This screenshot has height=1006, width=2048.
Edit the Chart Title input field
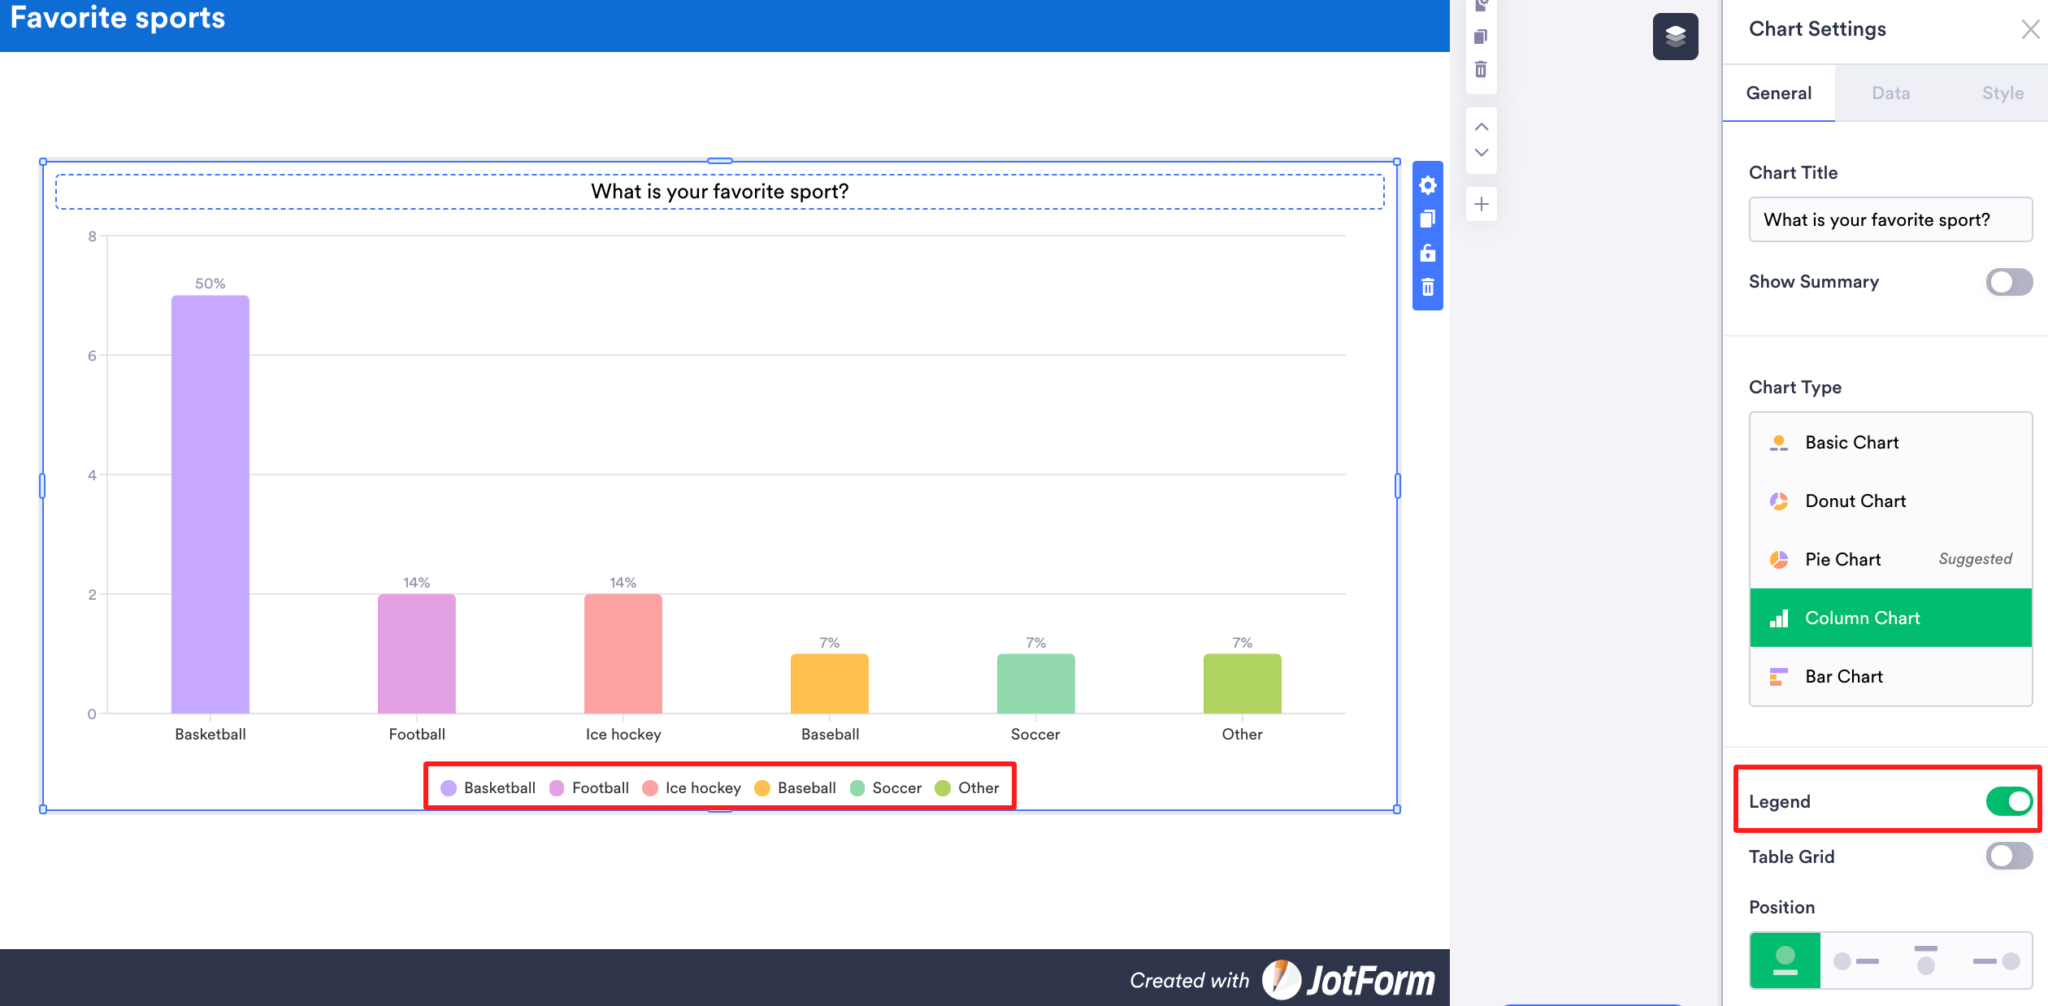[1889, 219]
